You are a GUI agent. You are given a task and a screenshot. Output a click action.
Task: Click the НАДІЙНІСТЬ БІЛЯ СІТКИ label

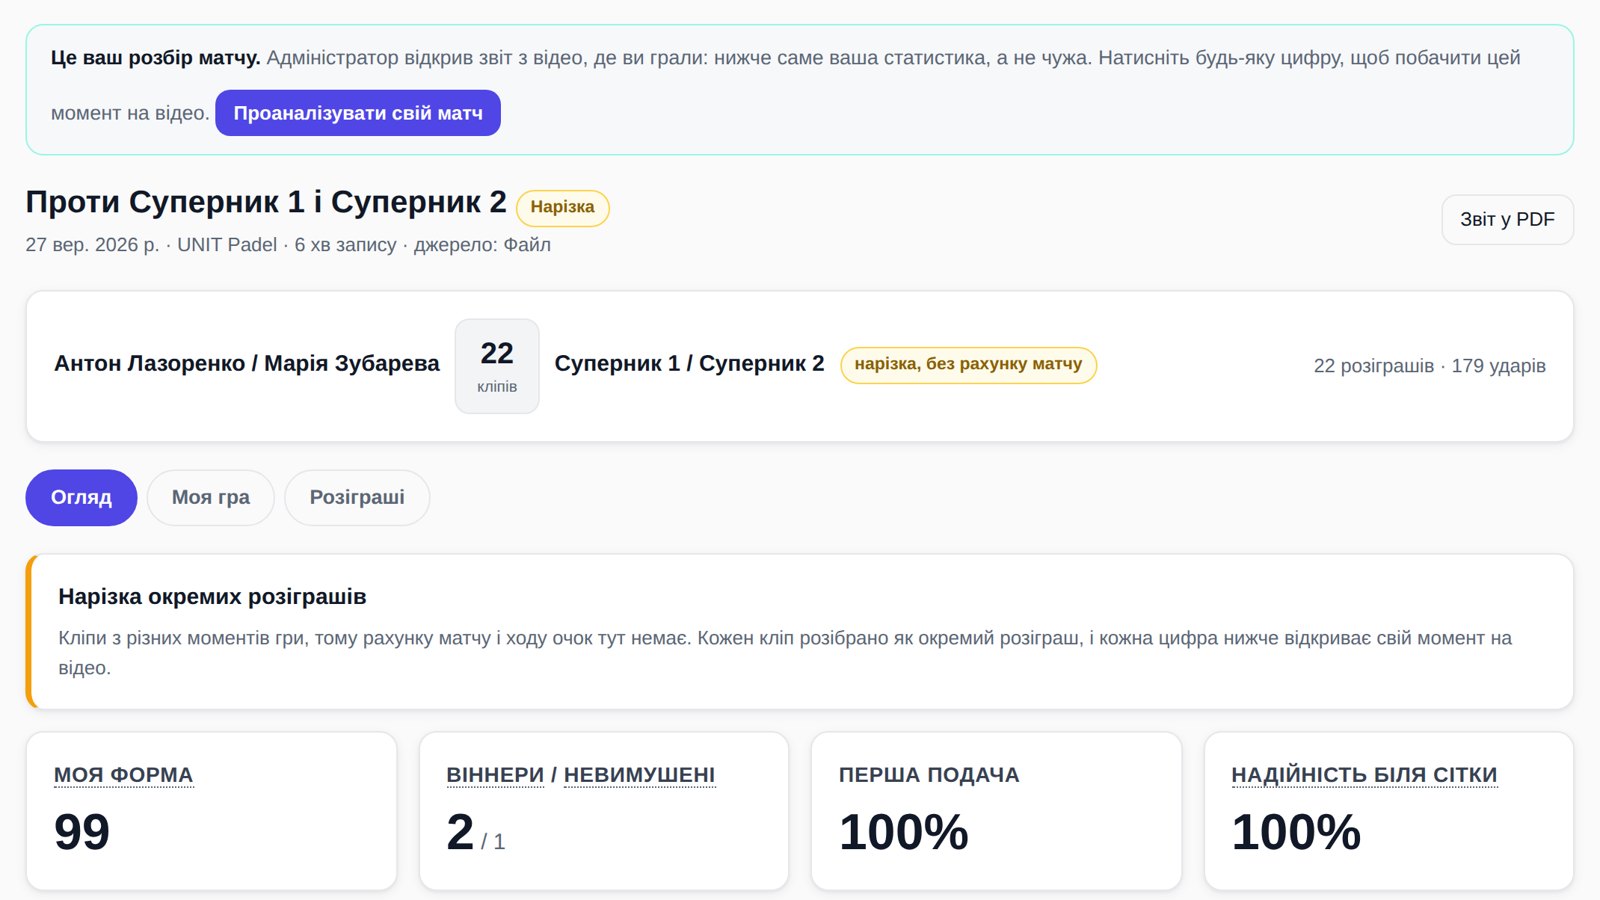(1364, 775)
